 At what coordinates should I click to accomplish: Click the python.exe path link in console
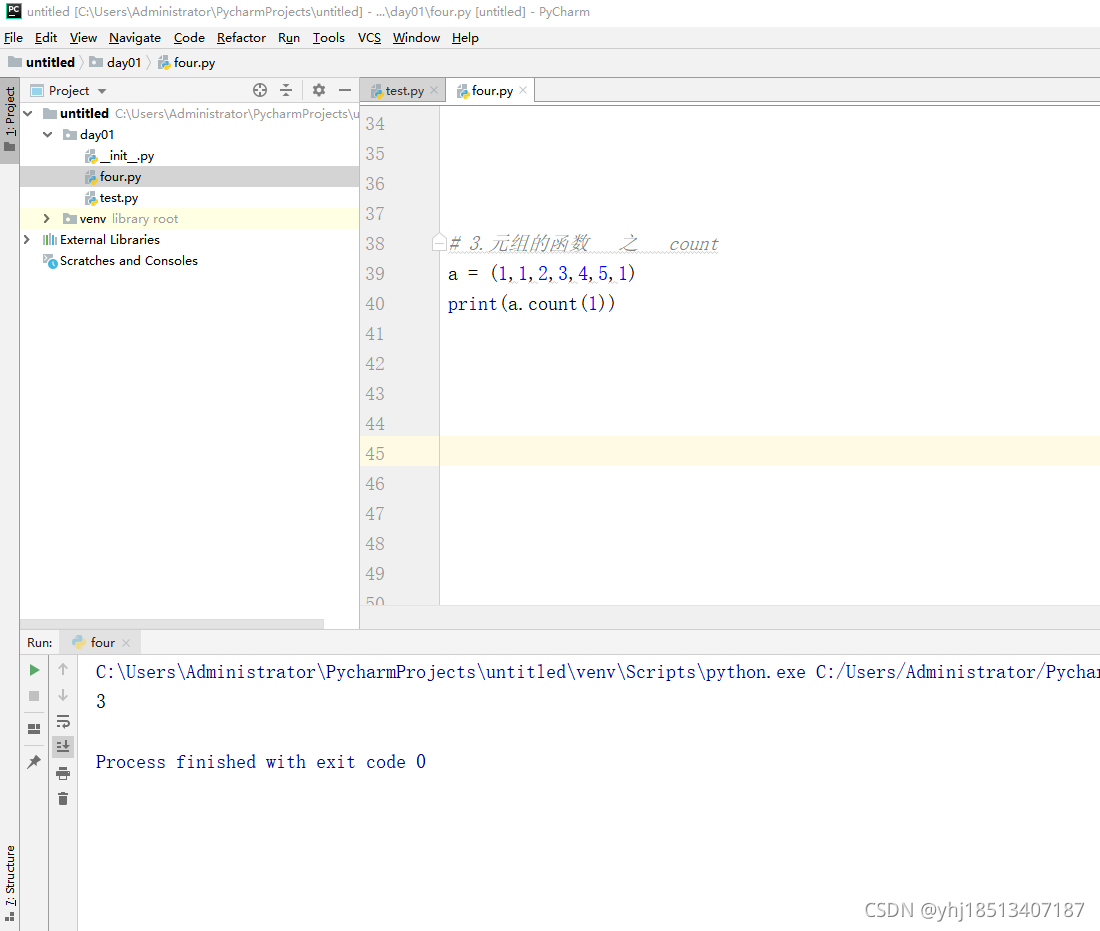point(450,672)
